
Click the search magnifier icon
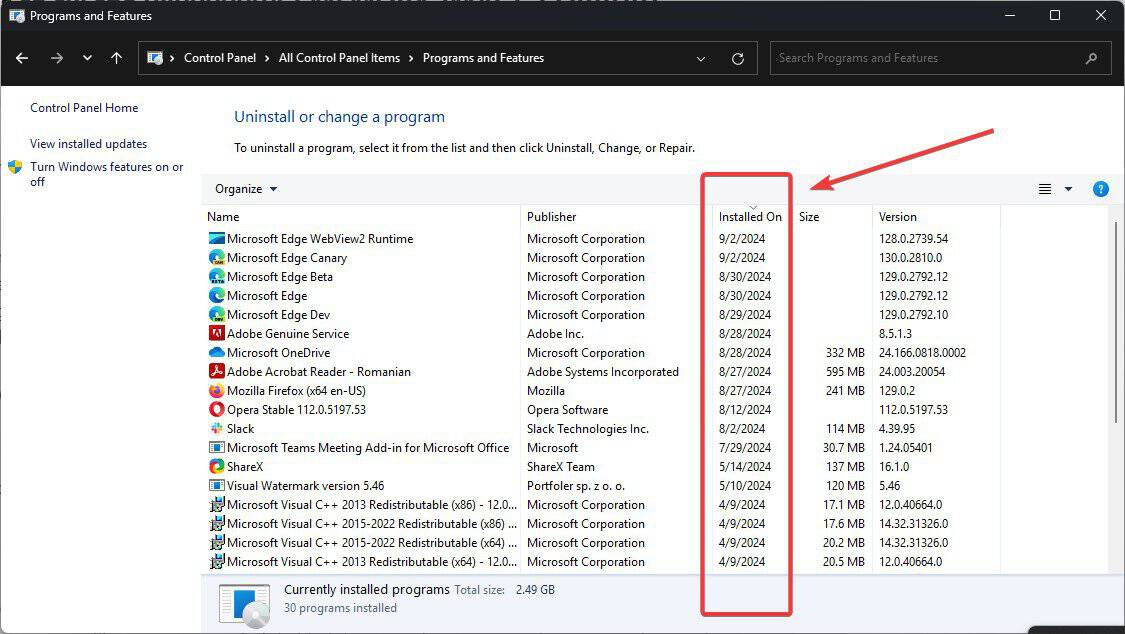tap(1091, 58)
